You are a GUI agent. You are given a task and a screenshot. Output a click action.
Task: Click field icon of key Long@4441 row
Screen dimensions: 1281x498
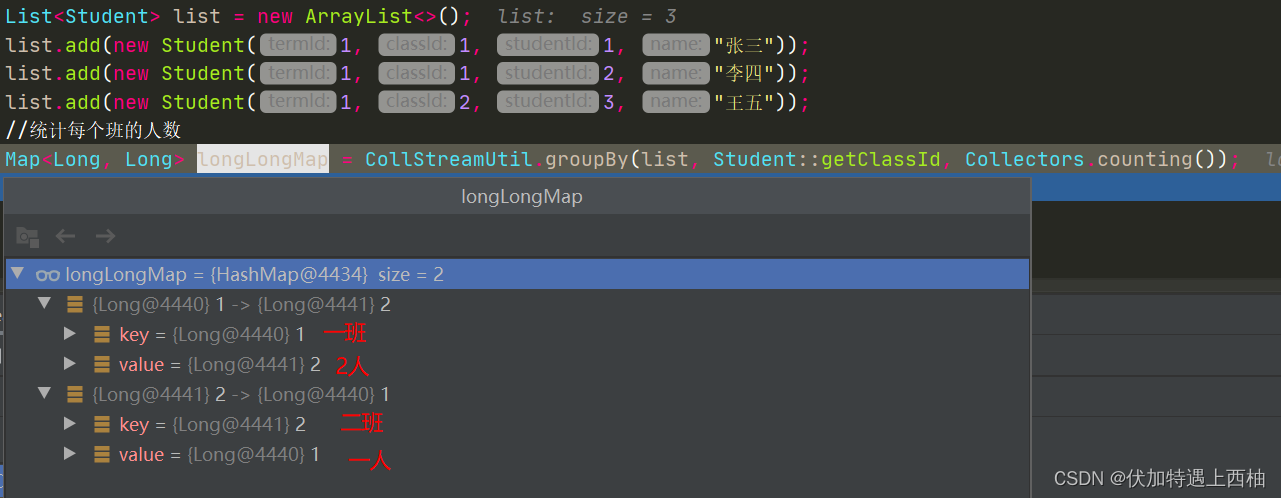[102, 424]
